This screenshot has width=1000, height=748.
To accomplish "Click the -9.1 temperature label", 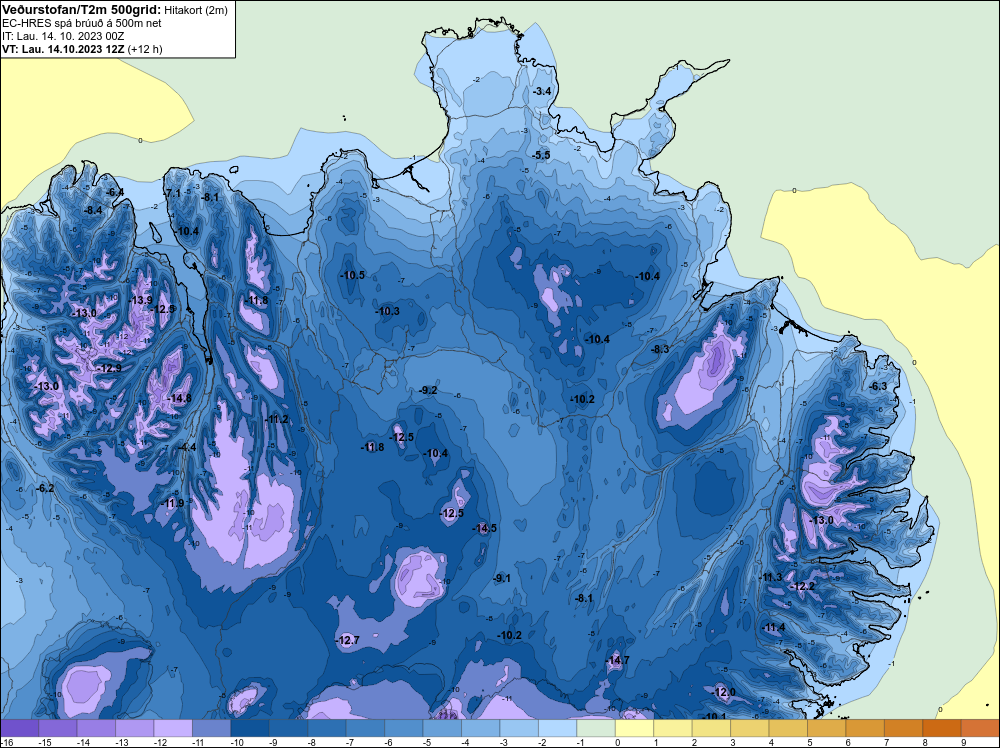I will (x=502, y=578).
